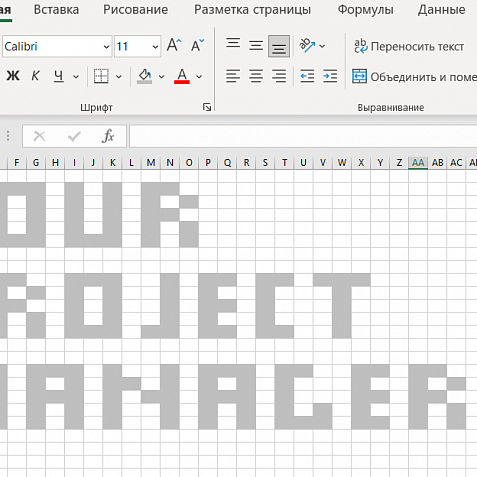Expand the borders dropdown arrow
The width and height of the screenshot is (477, 477).
(119, 77)
